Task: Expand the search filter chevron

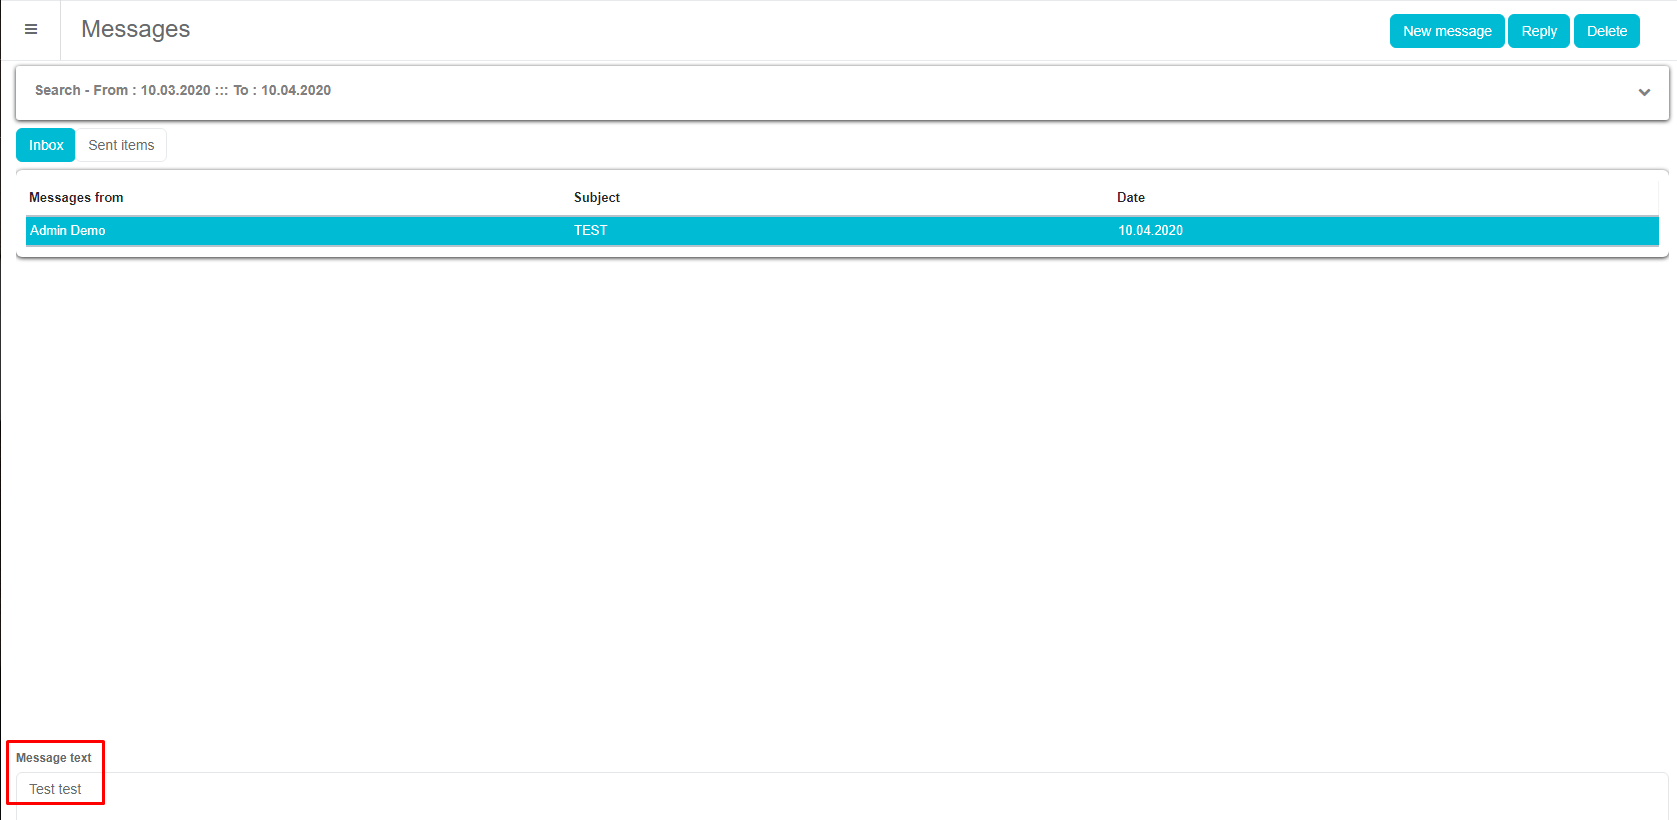Action: pos(1643,92)
